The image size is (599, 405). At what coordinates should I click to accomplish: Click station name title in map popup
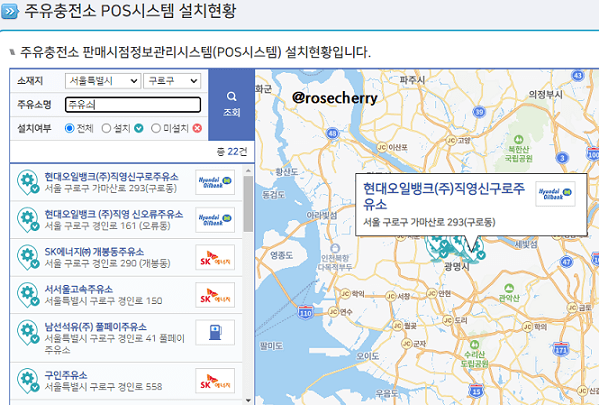pyautogui.click(x=444, y=196)
